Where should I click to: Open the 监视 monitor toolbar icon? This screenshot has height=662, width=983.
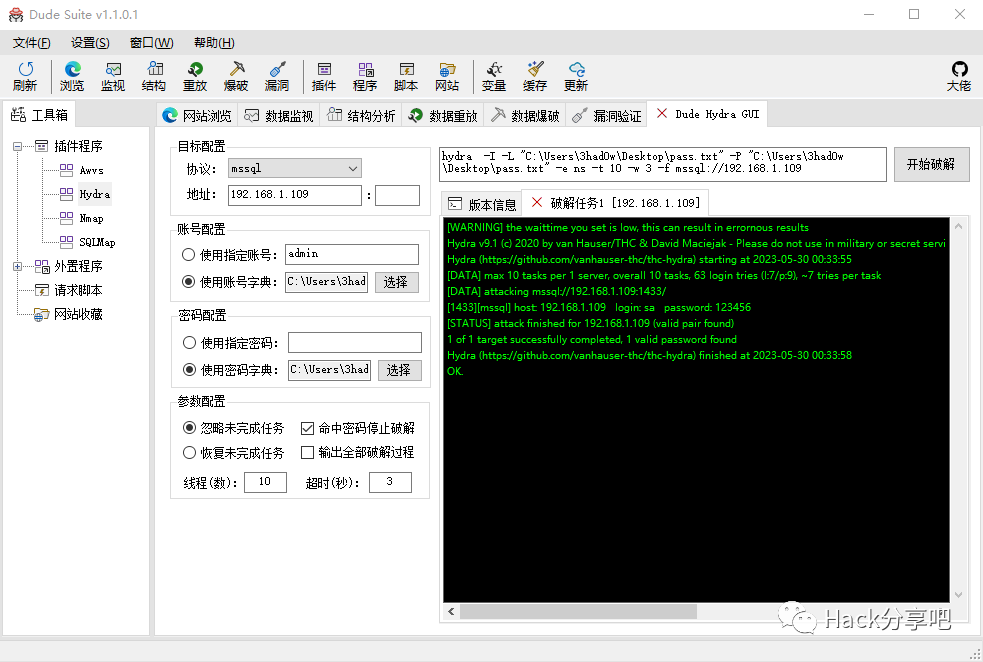click(x=113, y=76)
